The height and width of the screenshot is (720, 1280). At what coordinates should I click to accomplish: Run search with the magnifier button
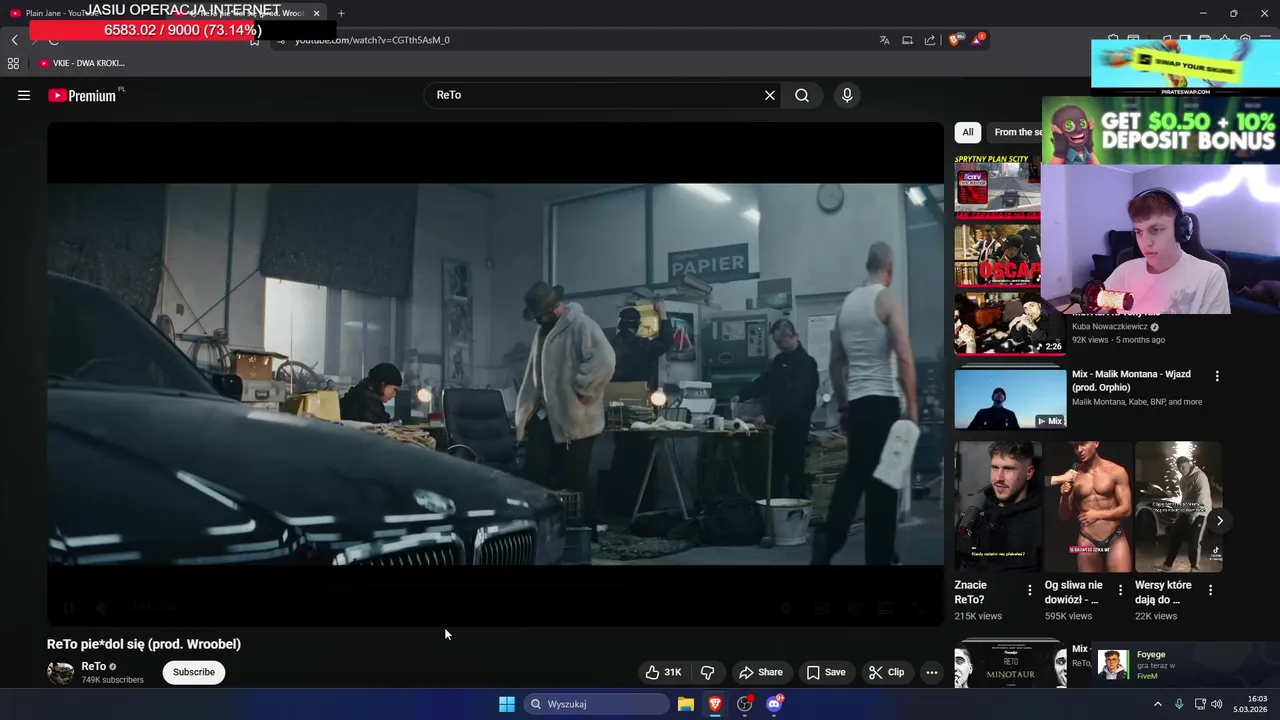(802, 95)
